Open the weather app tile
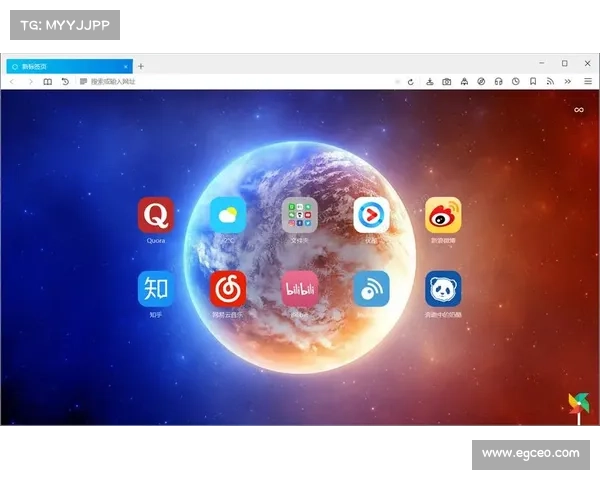The height and width of the screenshot is (480, 600). pyautogui.click(x=228, y=215)
